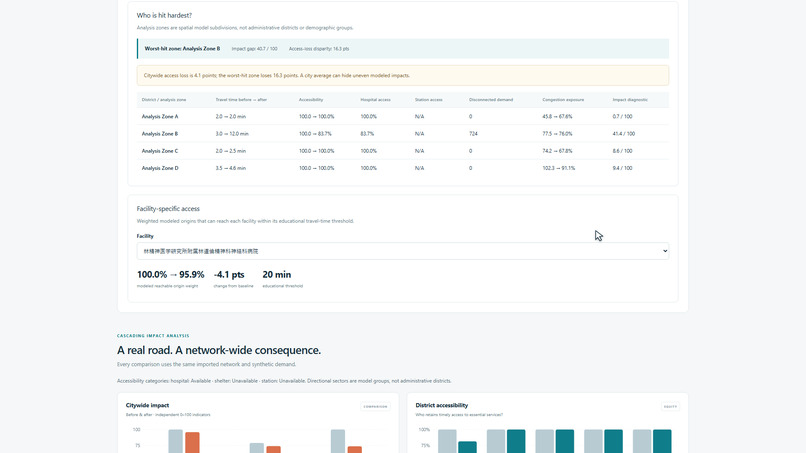Click the 'Hospital access' column header
806x453 pixels.
(x=375, y=100)
